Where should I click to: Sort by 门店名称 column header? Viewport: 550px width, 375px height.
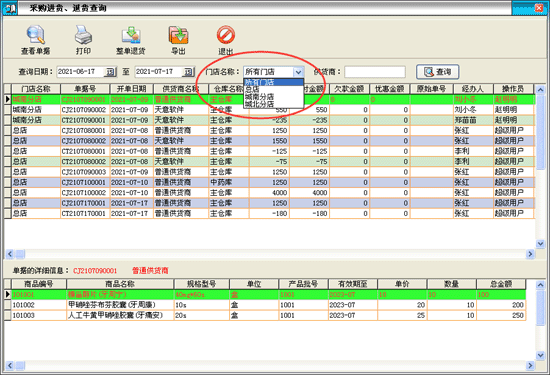pyautogui.click(x=36, y=89)
